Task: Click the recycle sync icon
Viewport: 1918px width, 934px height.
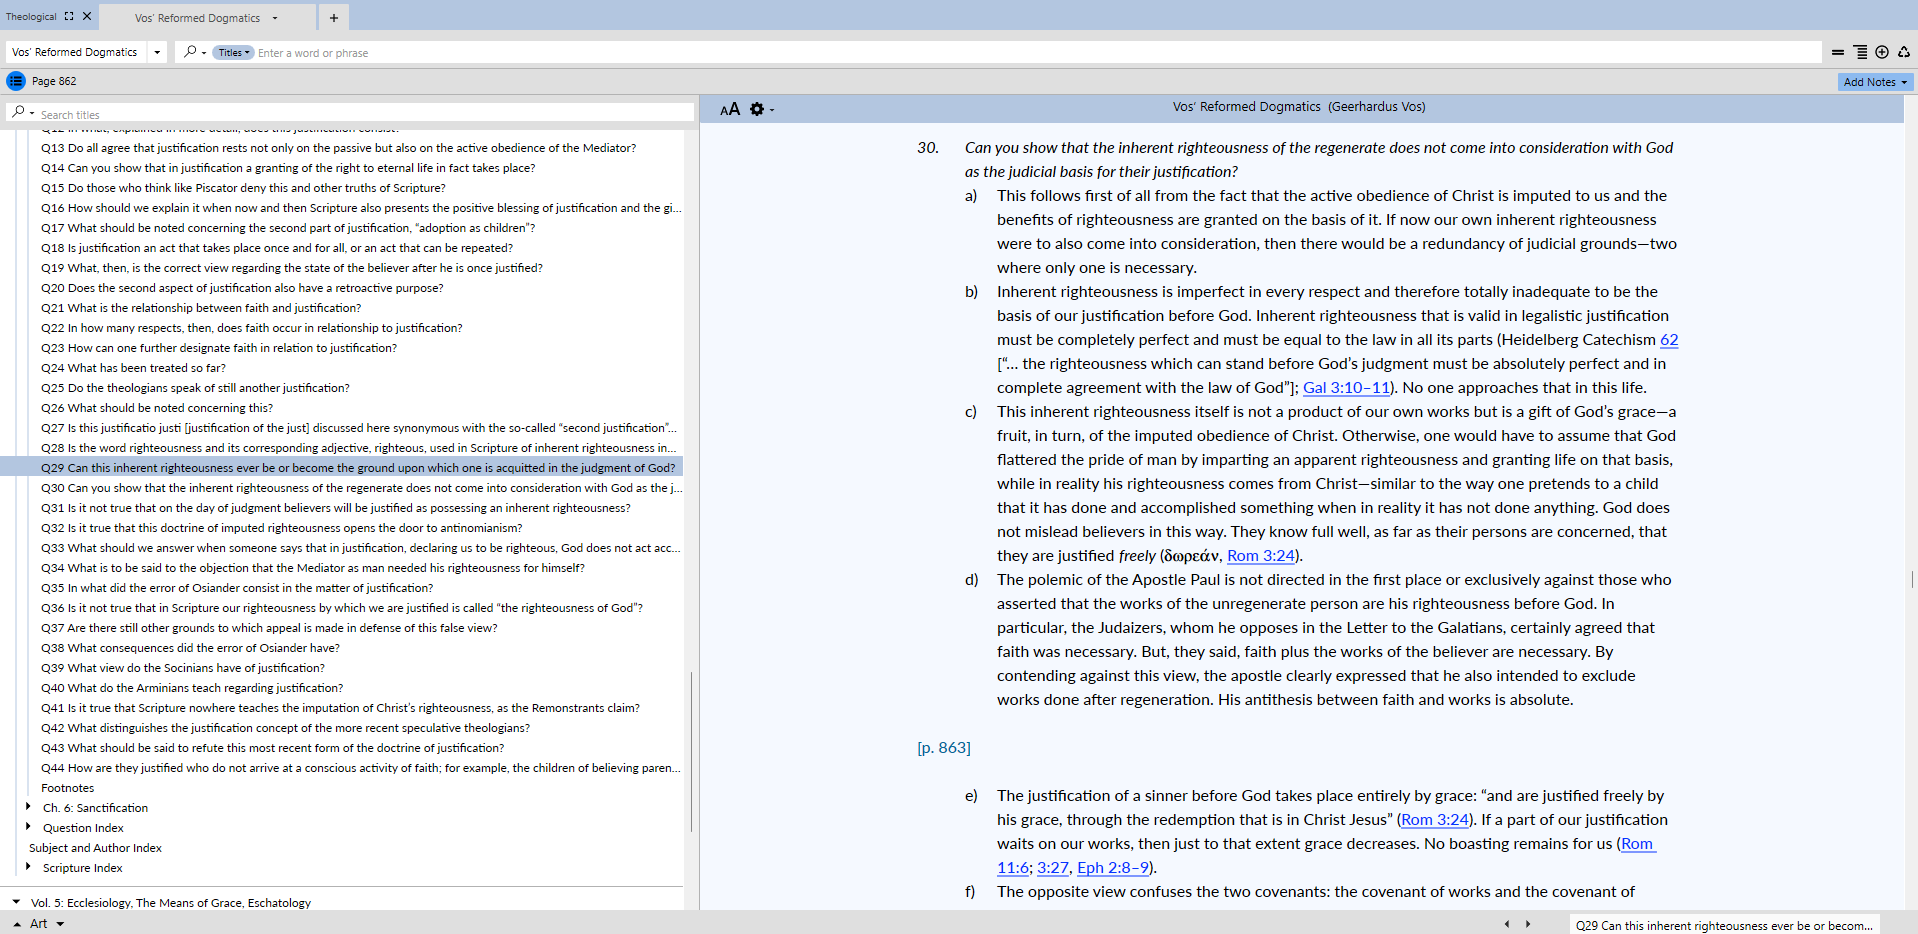Action: click(x=1903, y=52)
